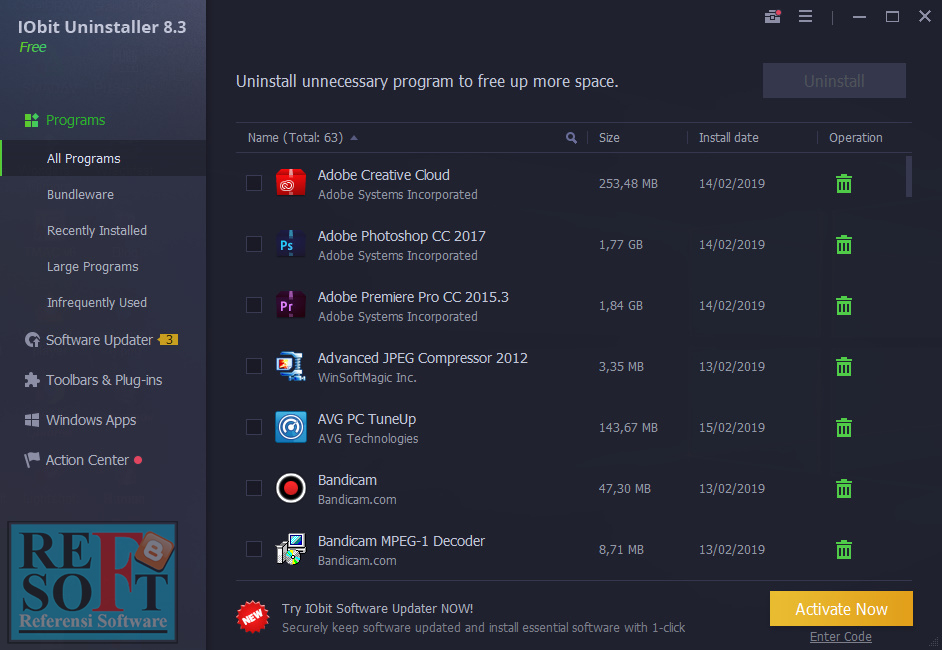
Task: Click the 253,48 MB size value
Action: click(x=628, y=183)
